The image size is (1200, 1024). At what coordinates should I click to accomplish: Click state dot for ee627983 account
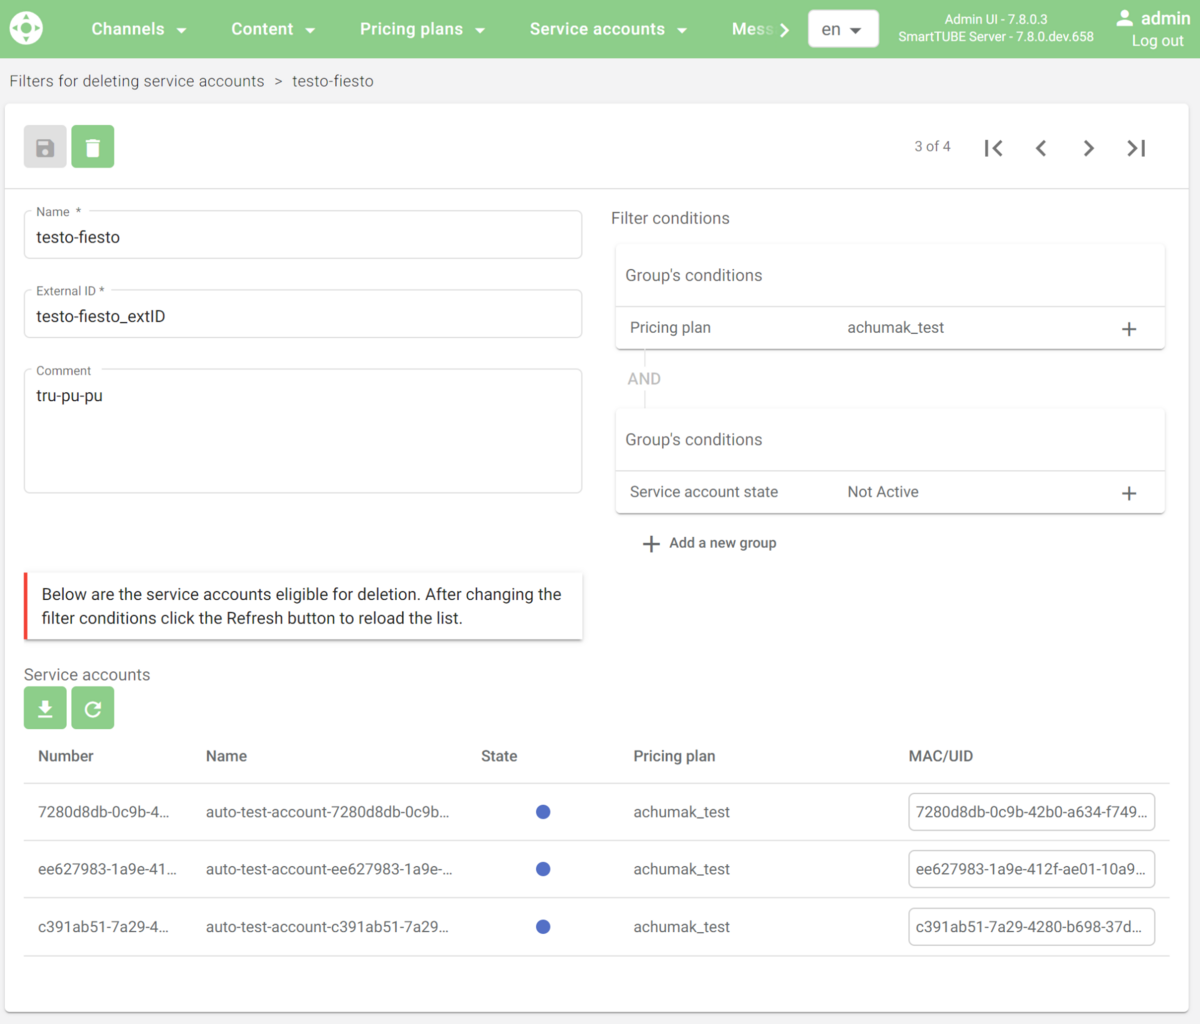(x=543, y=869)
